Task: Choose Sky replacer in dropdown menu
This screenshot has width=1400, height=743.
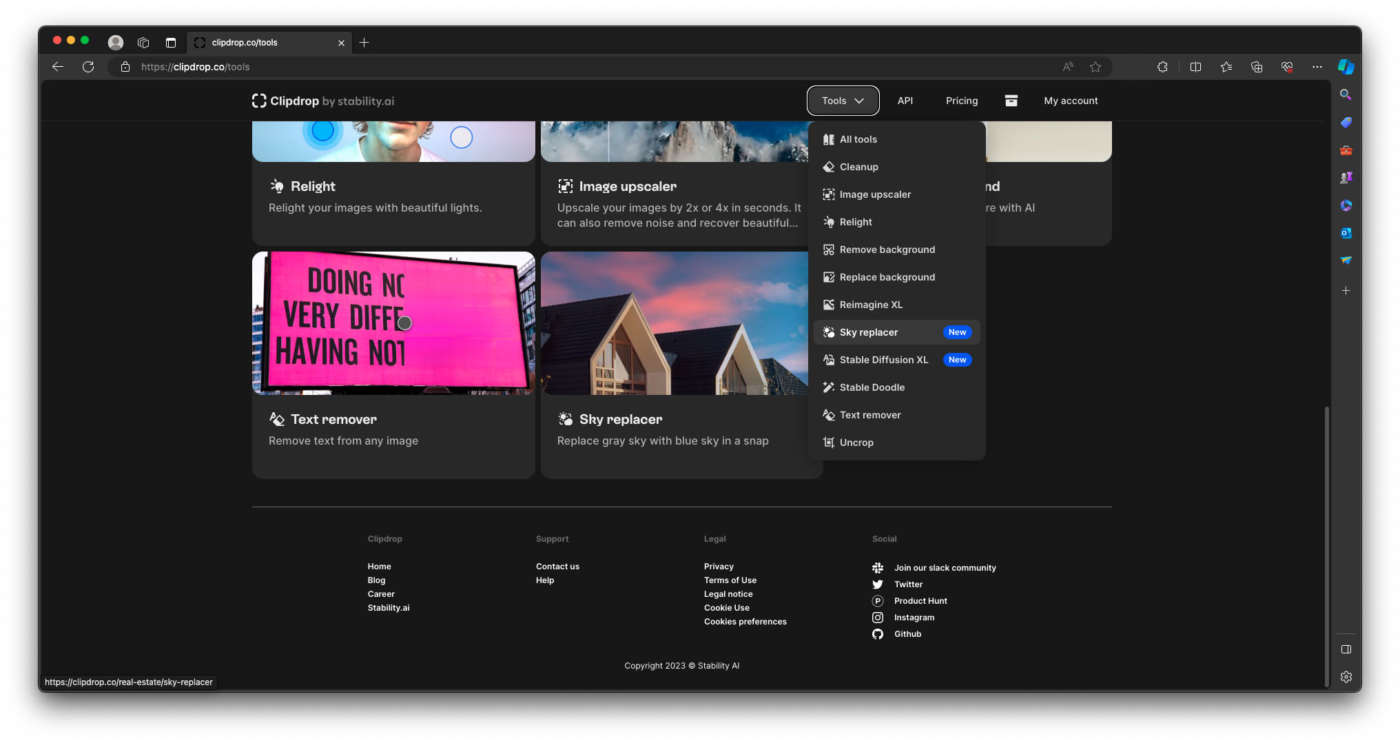Action: pyautogui.click(x=868, y=332)
